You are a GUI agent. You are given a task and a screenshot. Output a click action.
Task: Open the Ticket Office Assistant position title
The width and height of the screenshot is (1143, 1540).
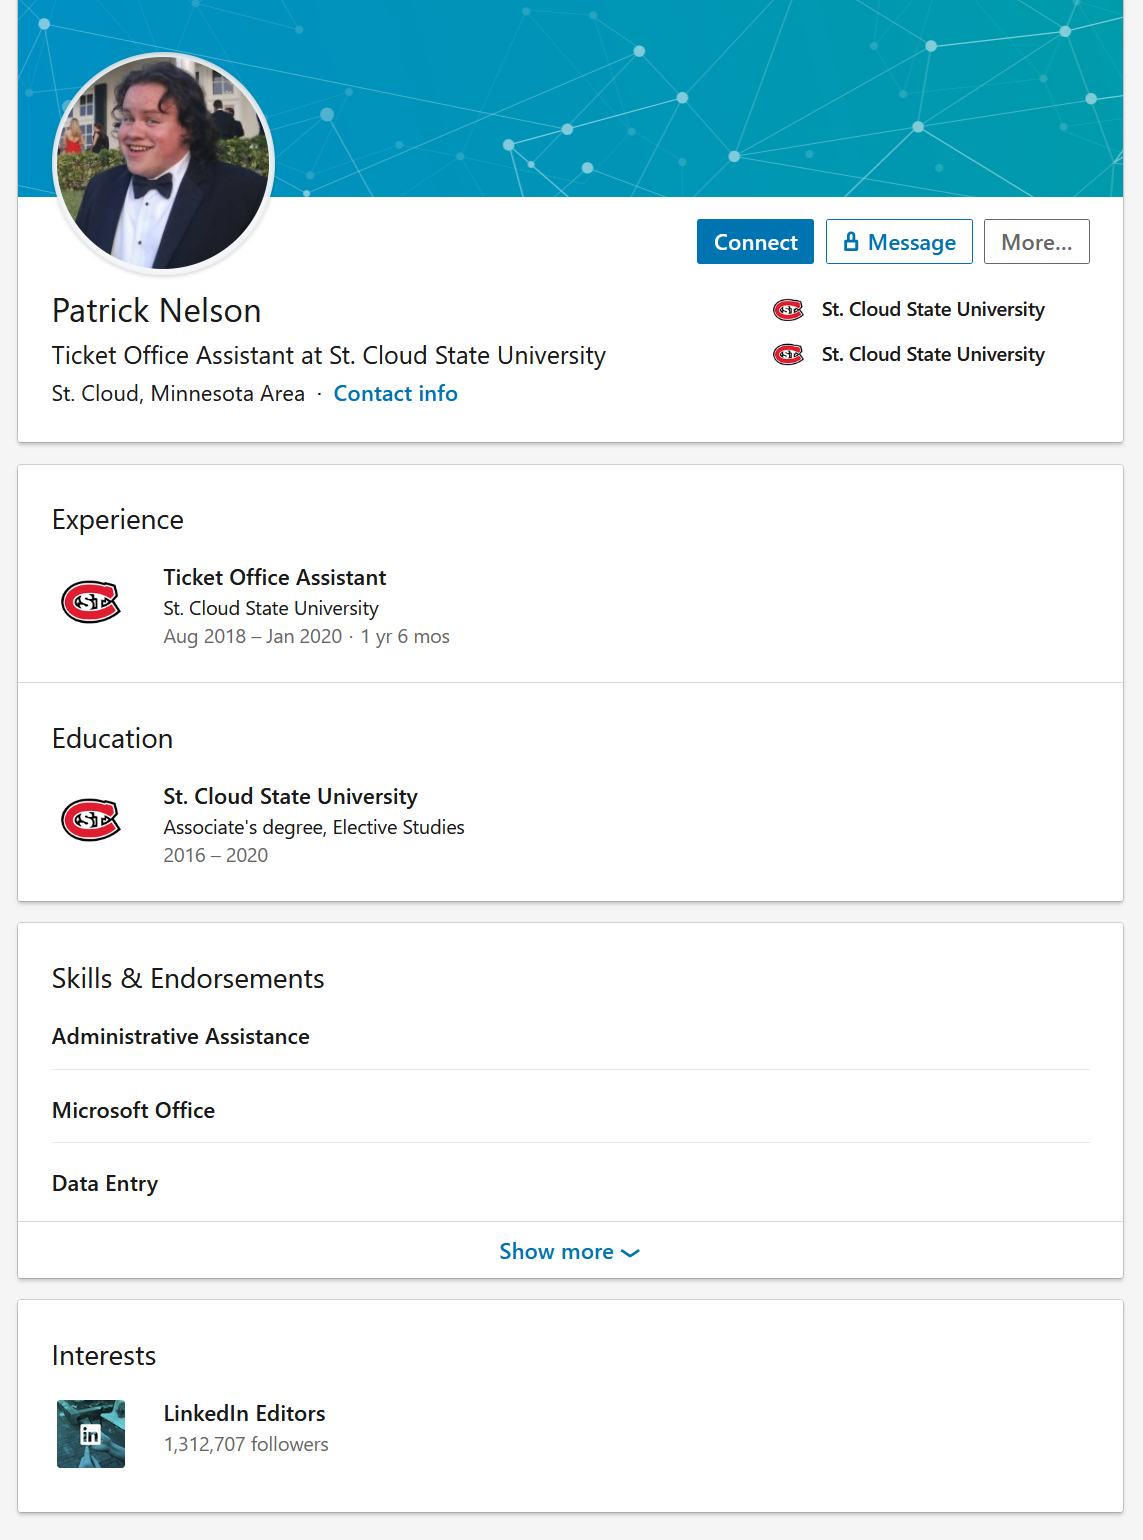click(x=275, y=578)
